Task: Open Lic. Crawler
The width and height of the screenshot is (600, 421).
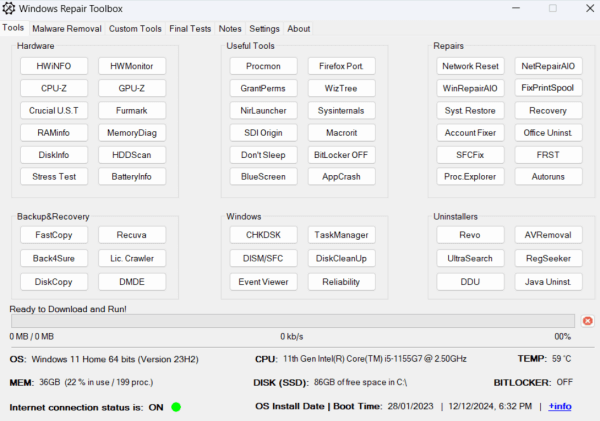Action: 132,258
